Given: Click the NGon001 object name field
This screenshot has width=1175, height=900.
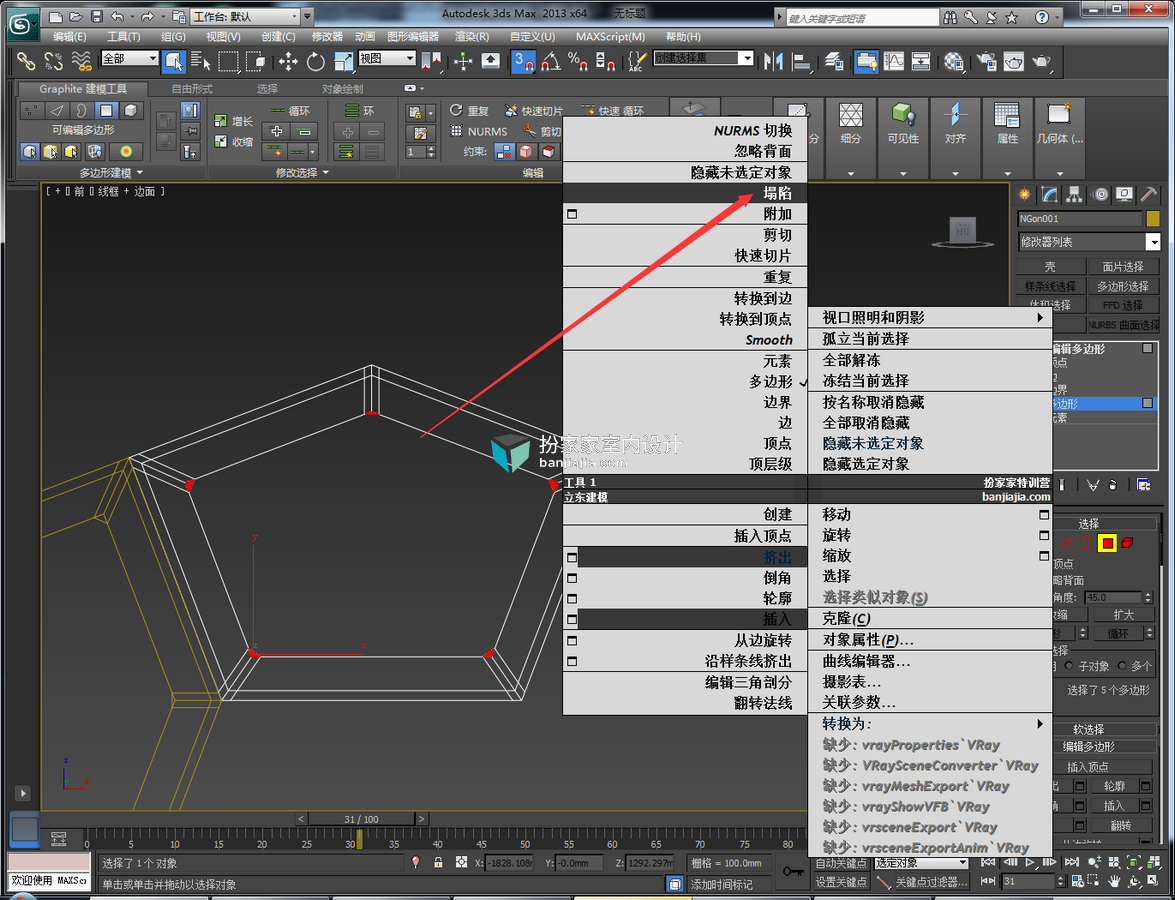Looking at the screenshot, I should click(1079, 219).
